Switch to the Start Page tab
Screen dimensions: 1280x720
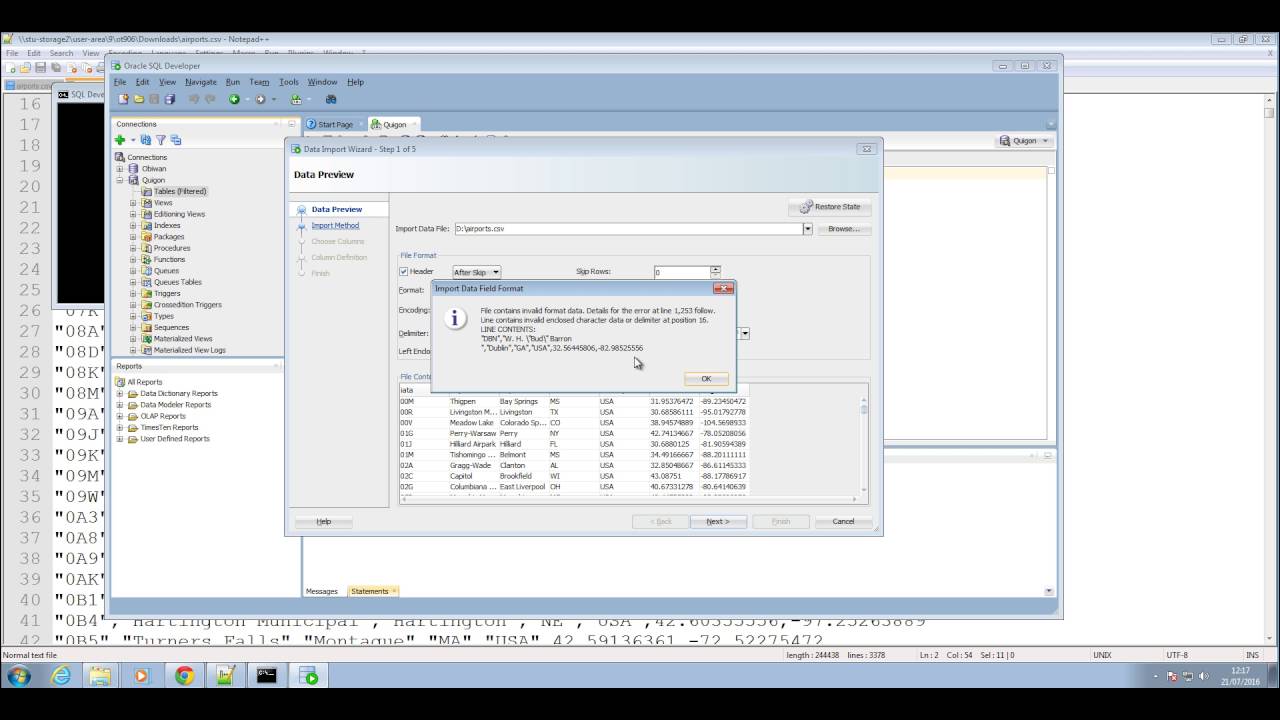point(334,124)
